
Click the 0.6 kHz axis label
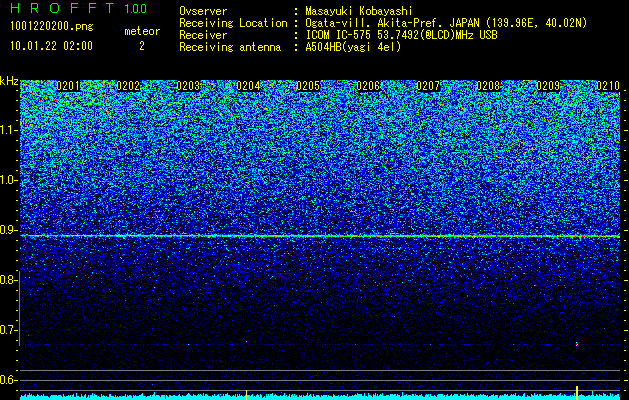point(8,380)
